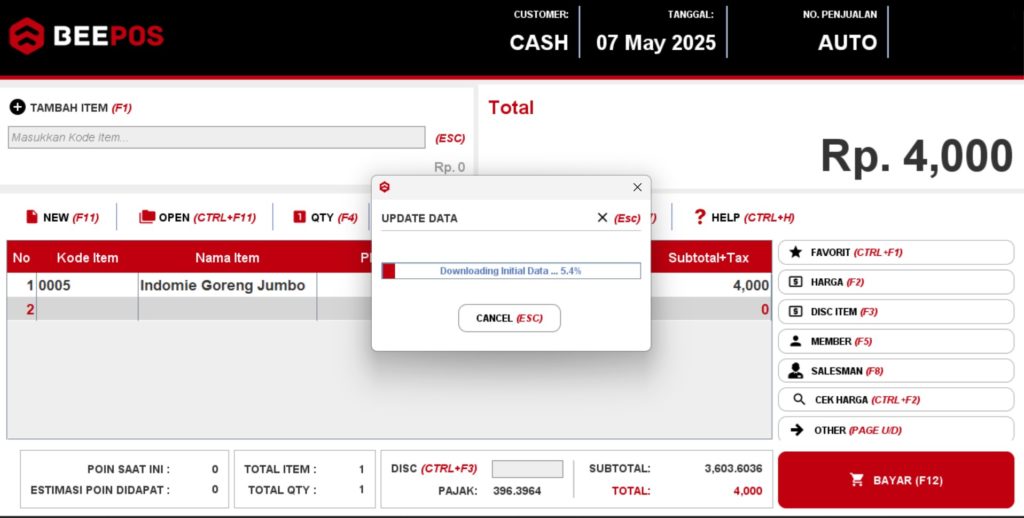
Task: Focus the Masukkan Kode Item field
Action: click(216, 137)
